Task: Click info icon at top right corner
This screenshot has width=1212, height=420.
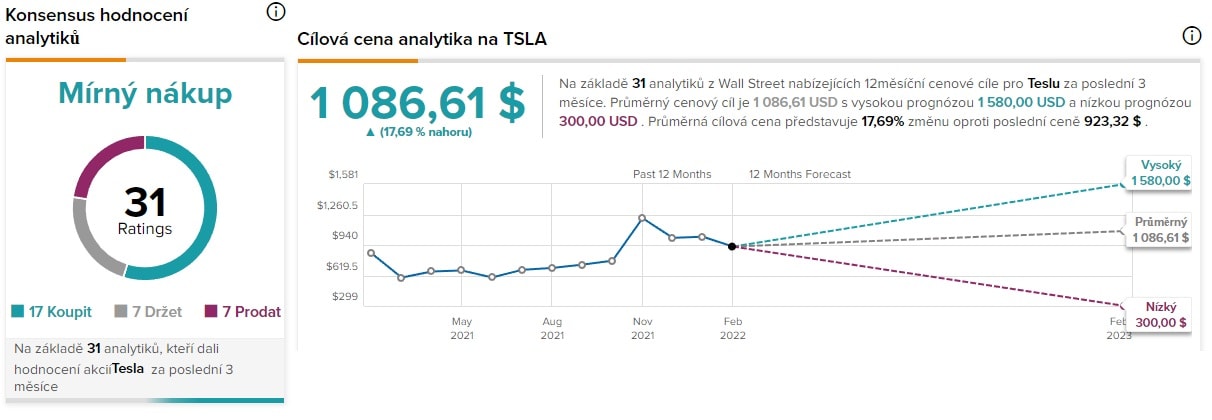Action: click(1191, 36)
